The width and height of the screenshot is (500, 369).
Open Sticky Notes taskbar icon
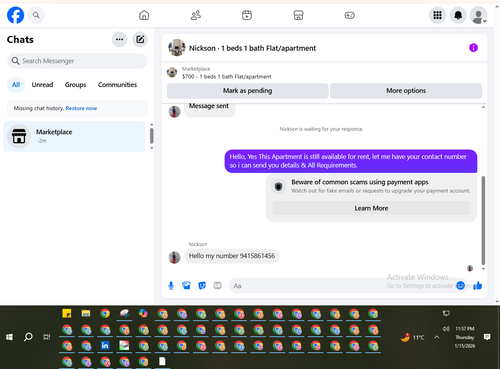click(67, 313)
